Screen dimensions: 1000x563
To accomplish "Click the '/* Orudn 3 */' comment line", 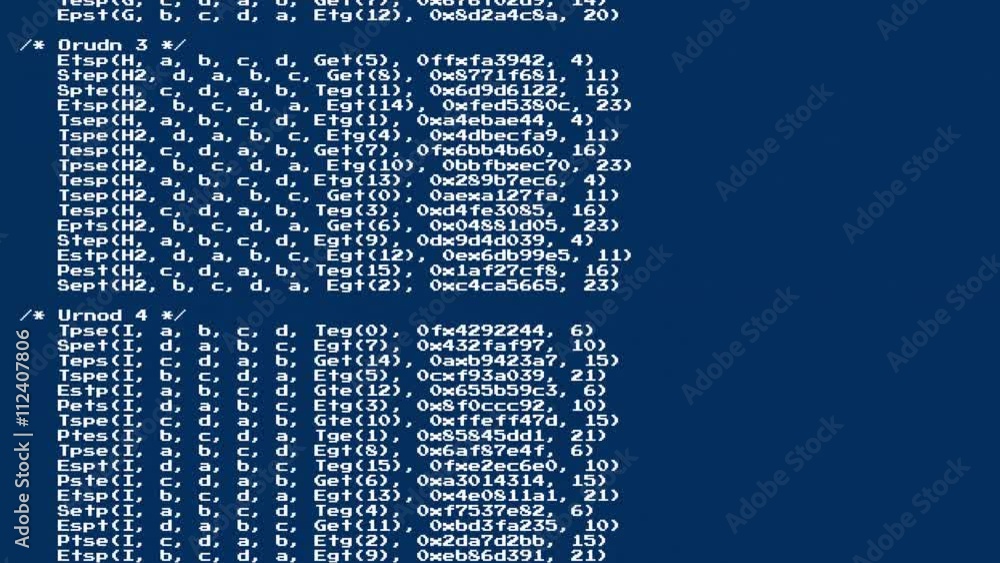I will point(103,45).
